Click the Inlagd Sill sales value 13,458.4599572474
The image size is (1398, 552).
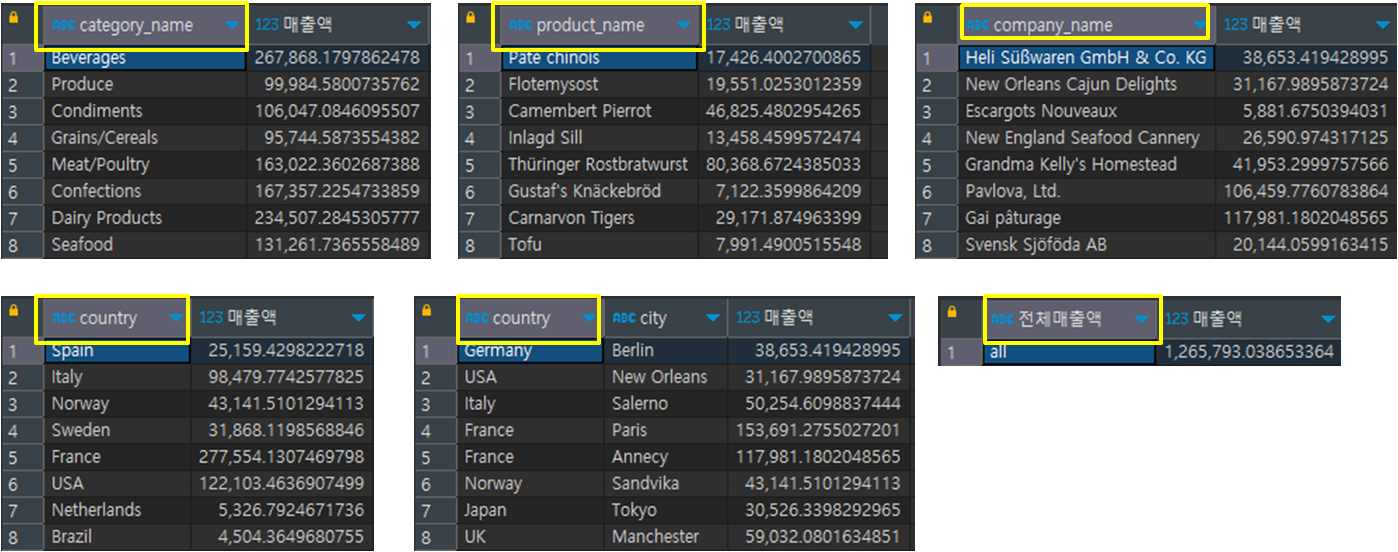pyautogui.click(x=784, y=138)
